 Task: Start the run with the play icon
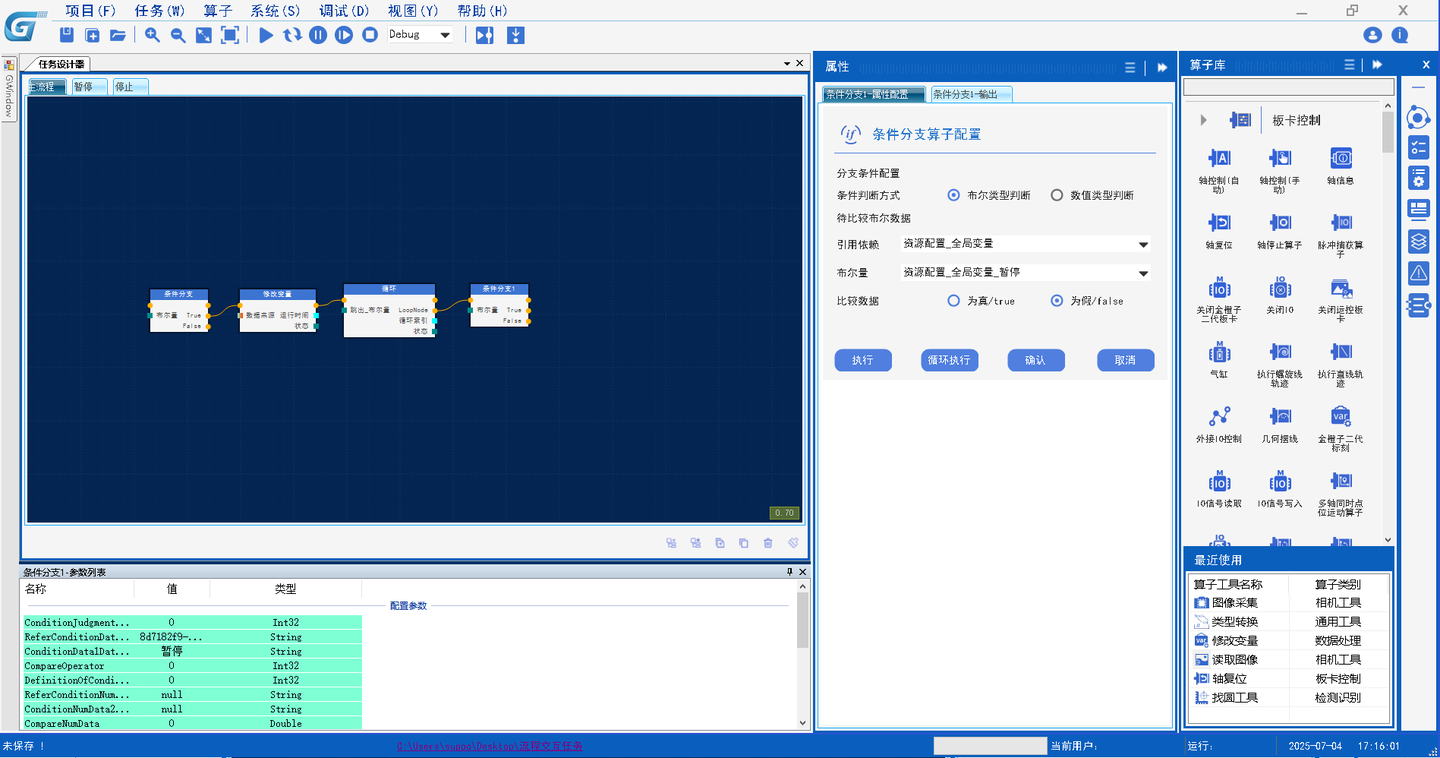coord(266,35)
